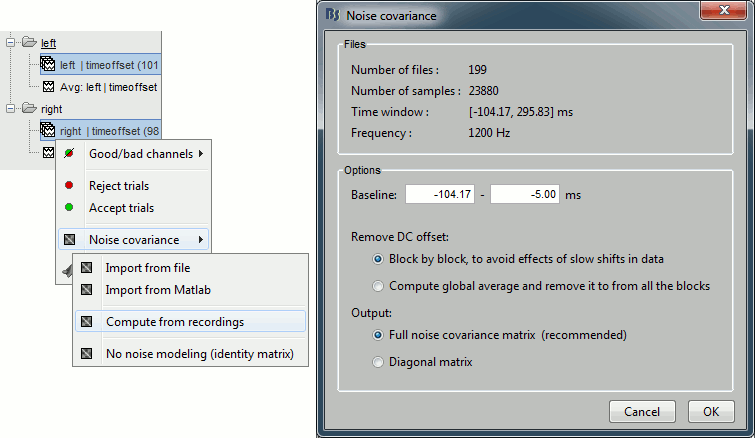Click the baseline start field showing -104.17
The height and width of the screenshot is (438, 755).
click(439, 195)
